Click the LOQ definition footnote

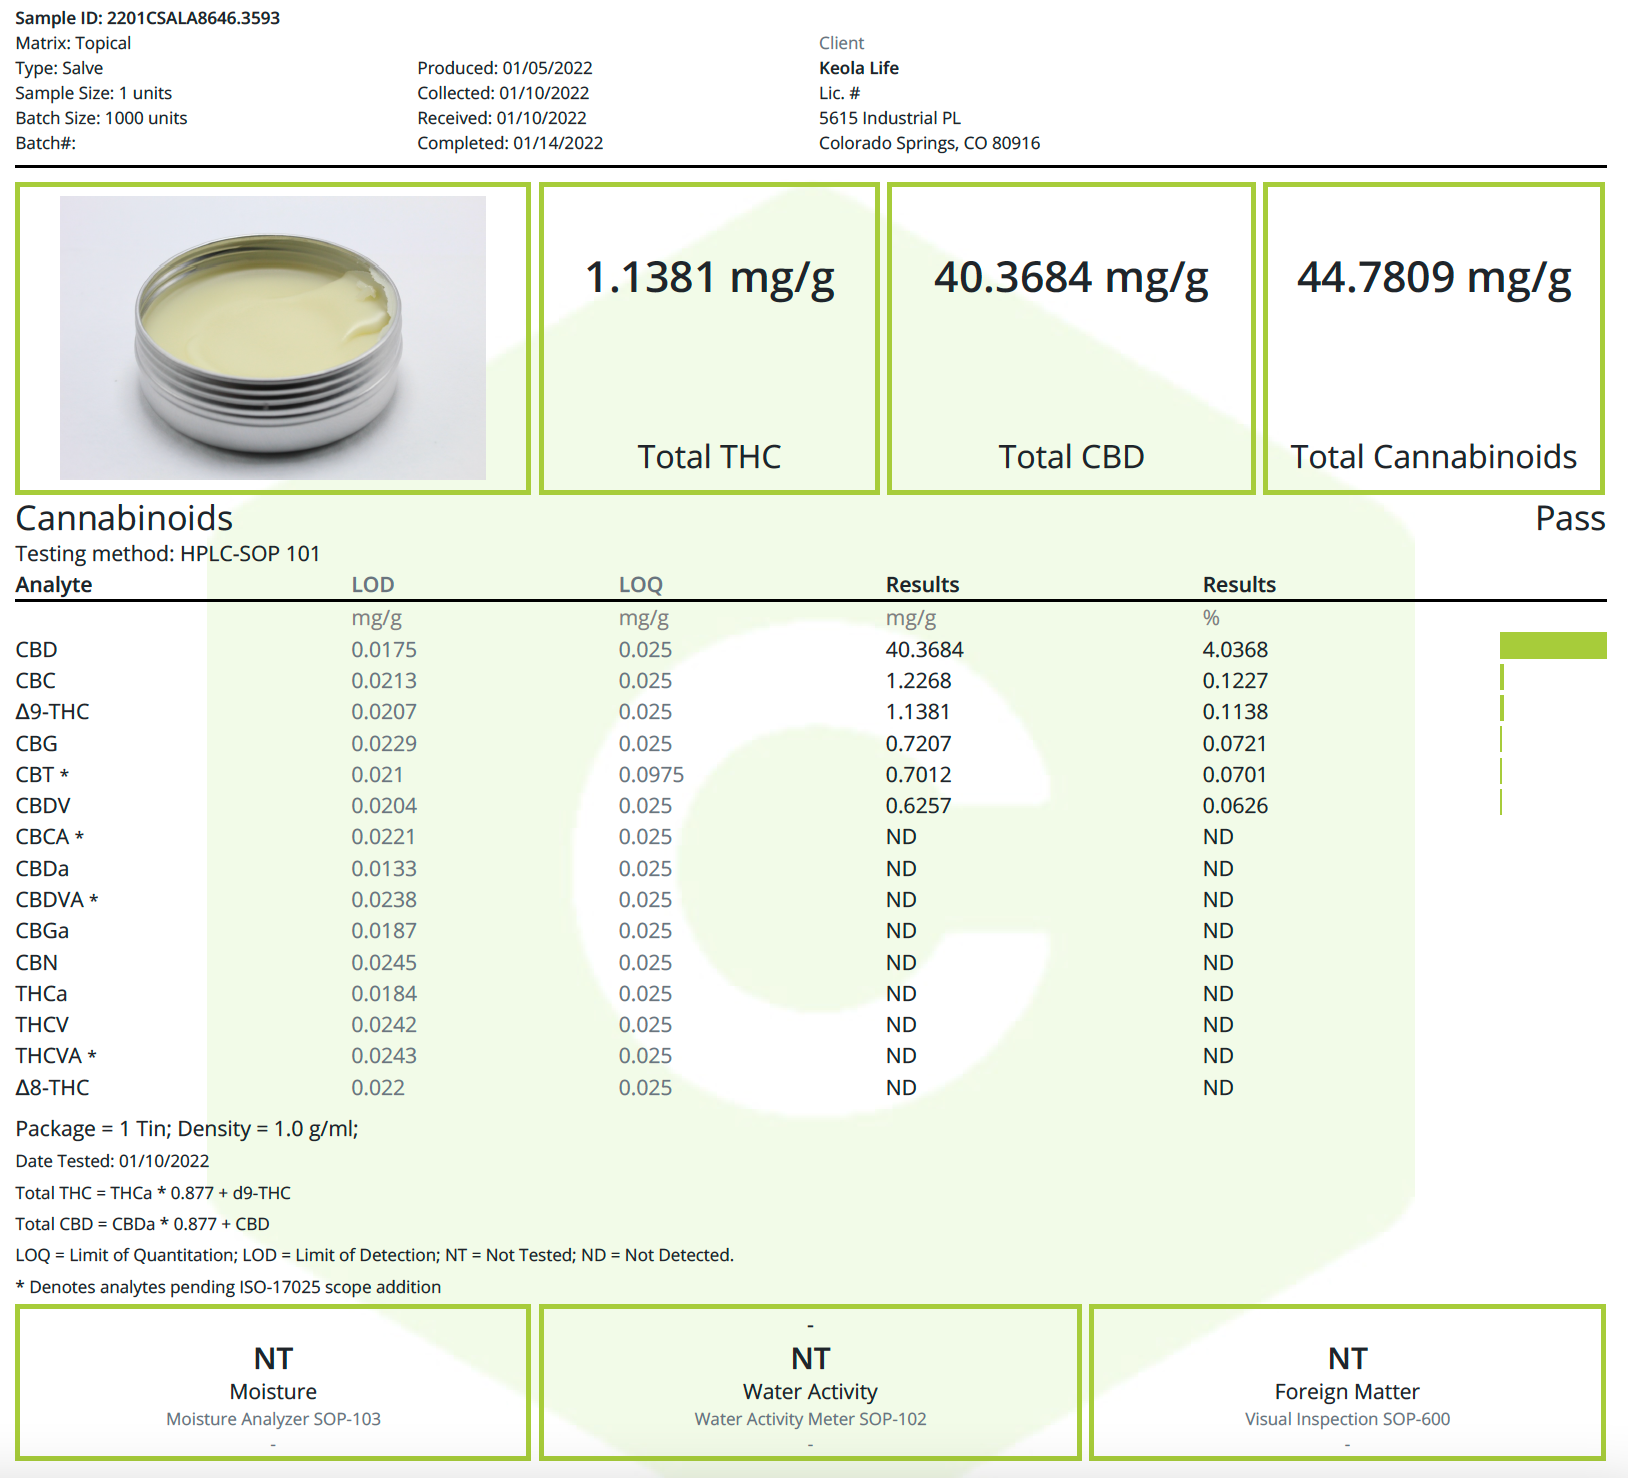pos(374,1255)
